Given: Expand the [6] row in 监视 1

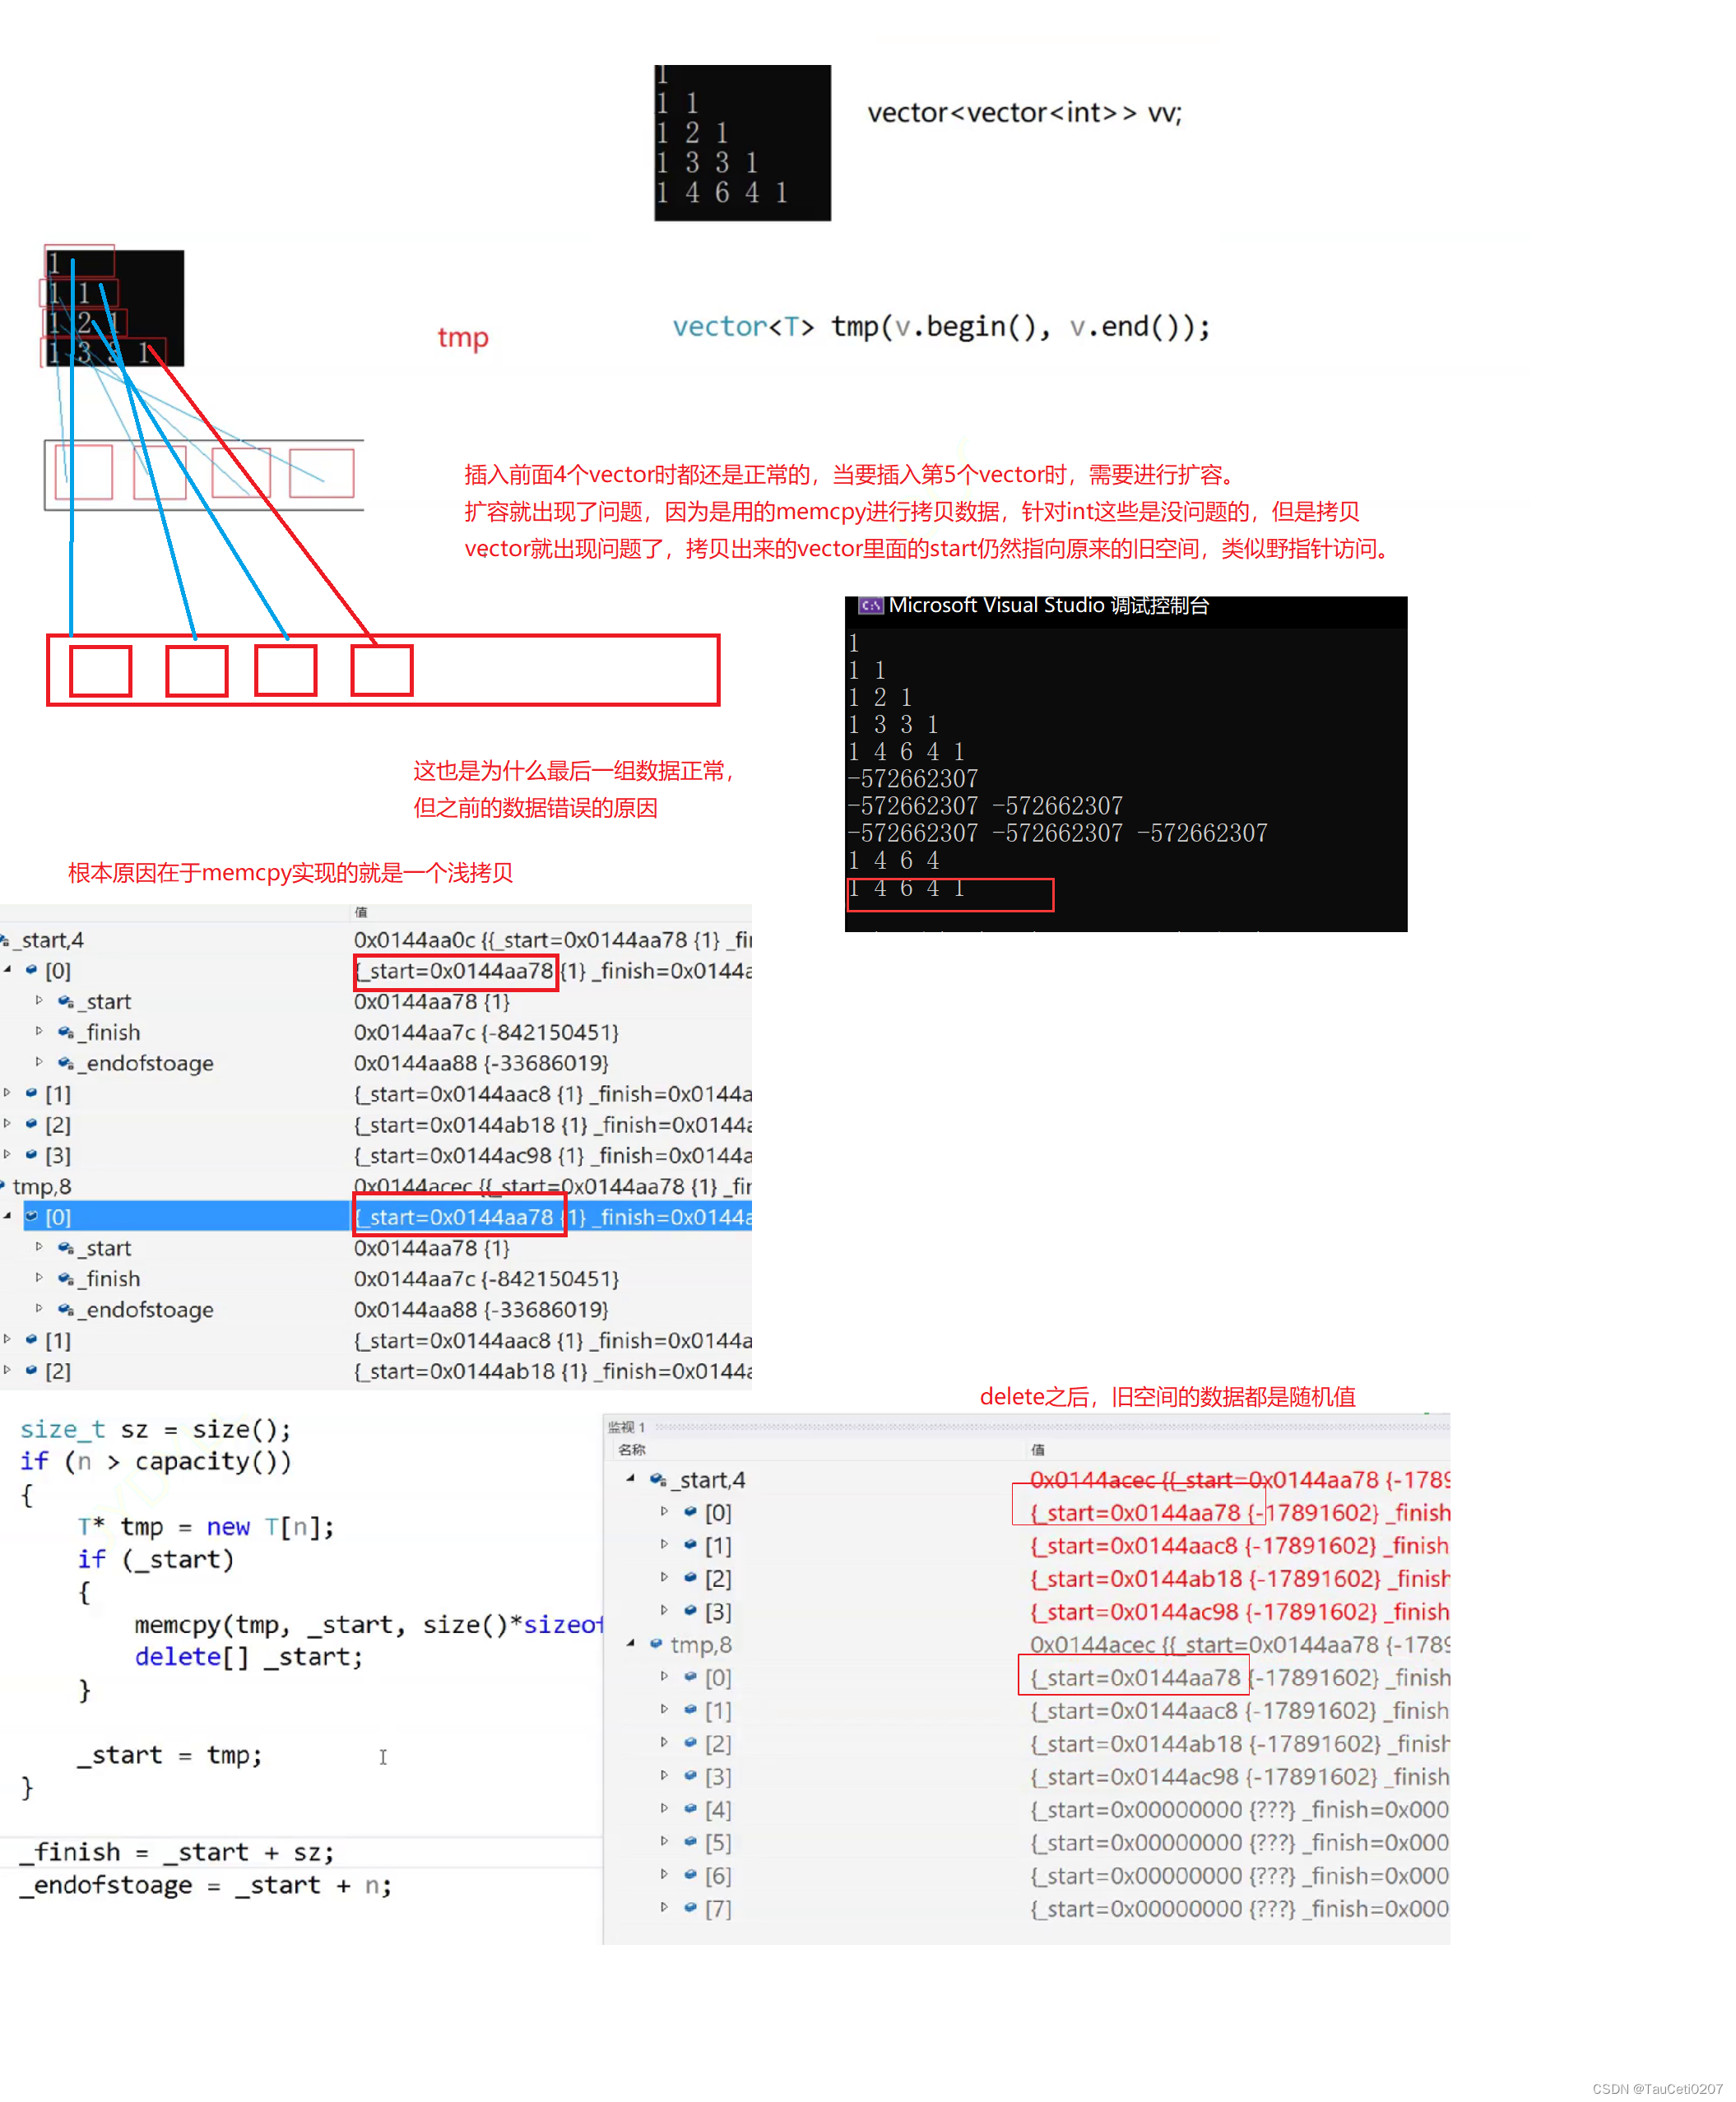Looking at the screenshot, I should 664,1874.
